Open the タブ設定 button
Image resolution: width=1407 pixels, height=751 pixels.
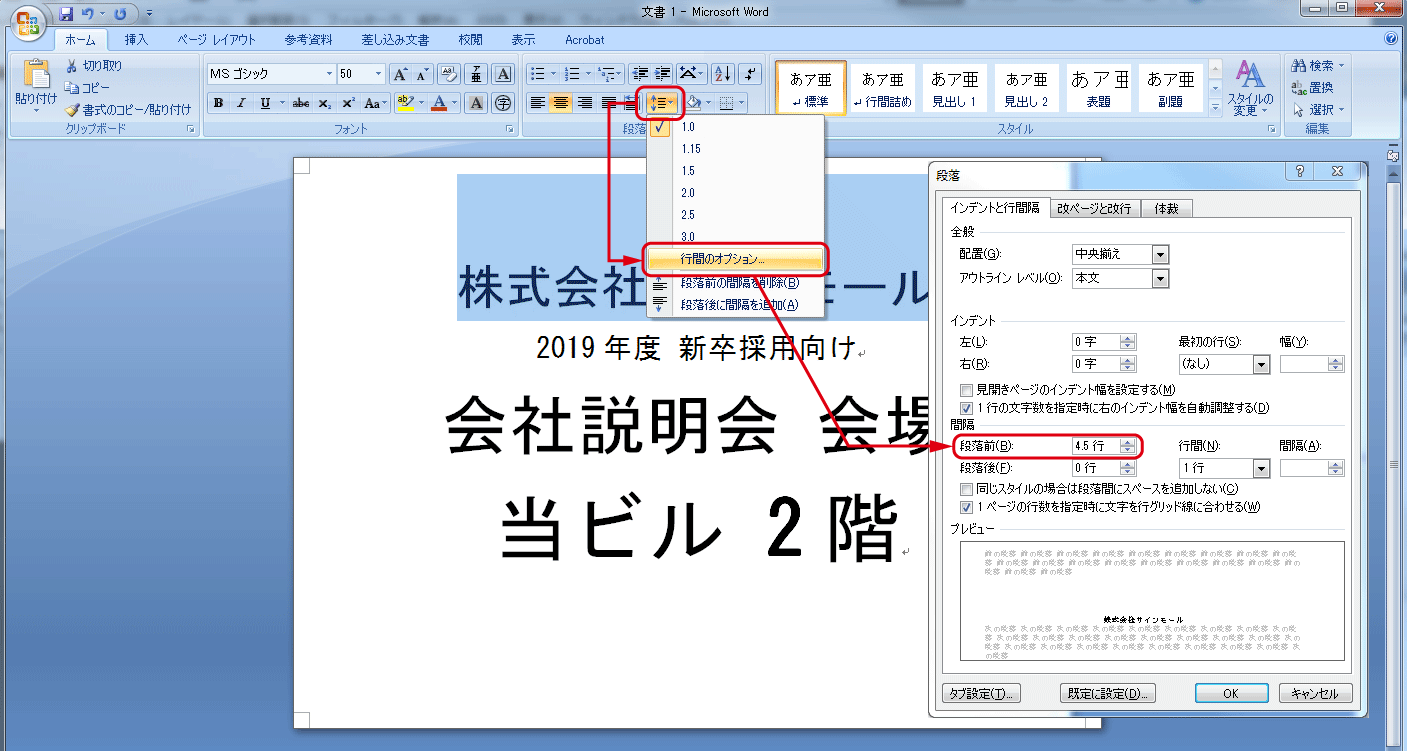[x=981, y=693]
